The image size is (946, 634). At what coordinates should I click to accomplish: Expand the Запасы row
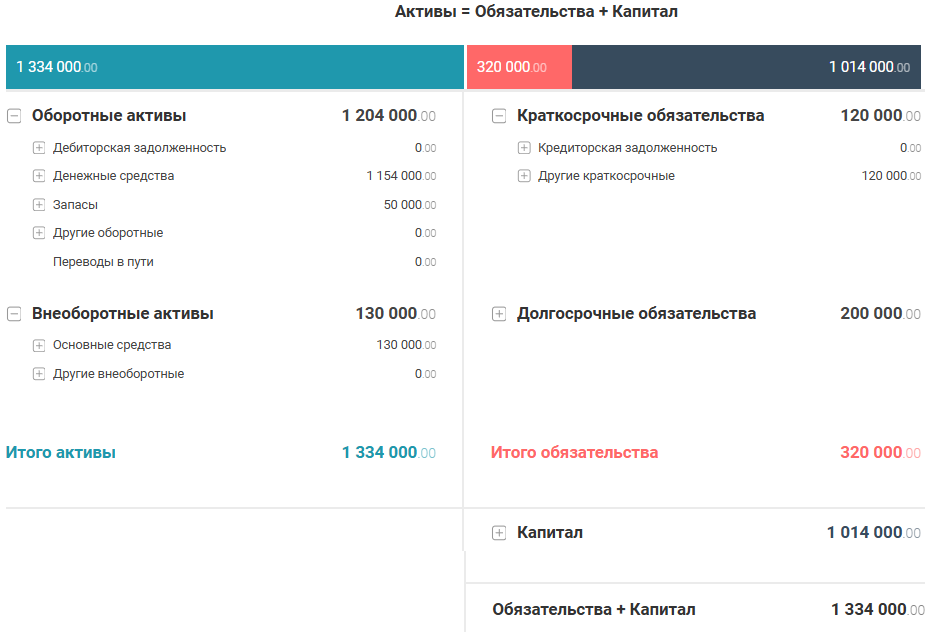[39, 205]
